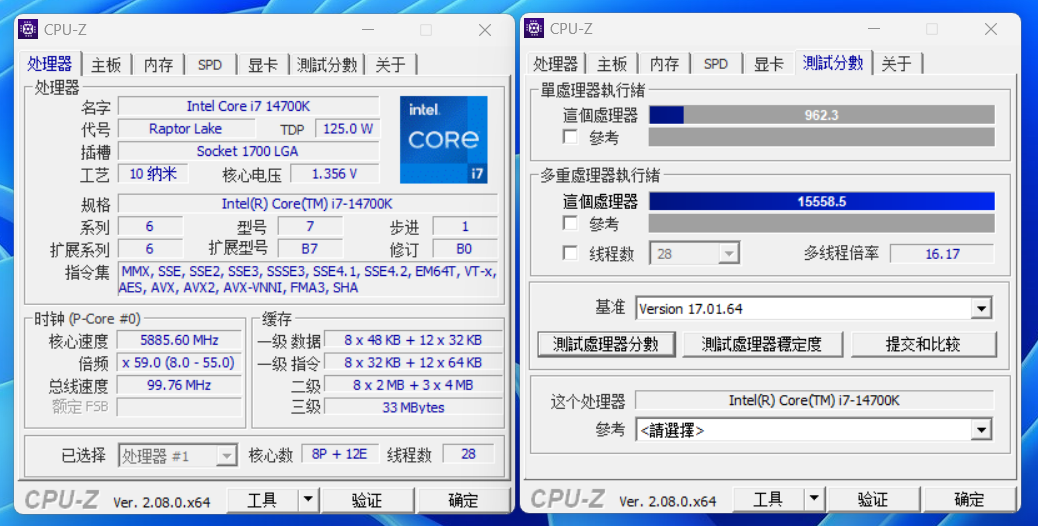Click the multi thread 15558.5 score bar

click(822, 201)
